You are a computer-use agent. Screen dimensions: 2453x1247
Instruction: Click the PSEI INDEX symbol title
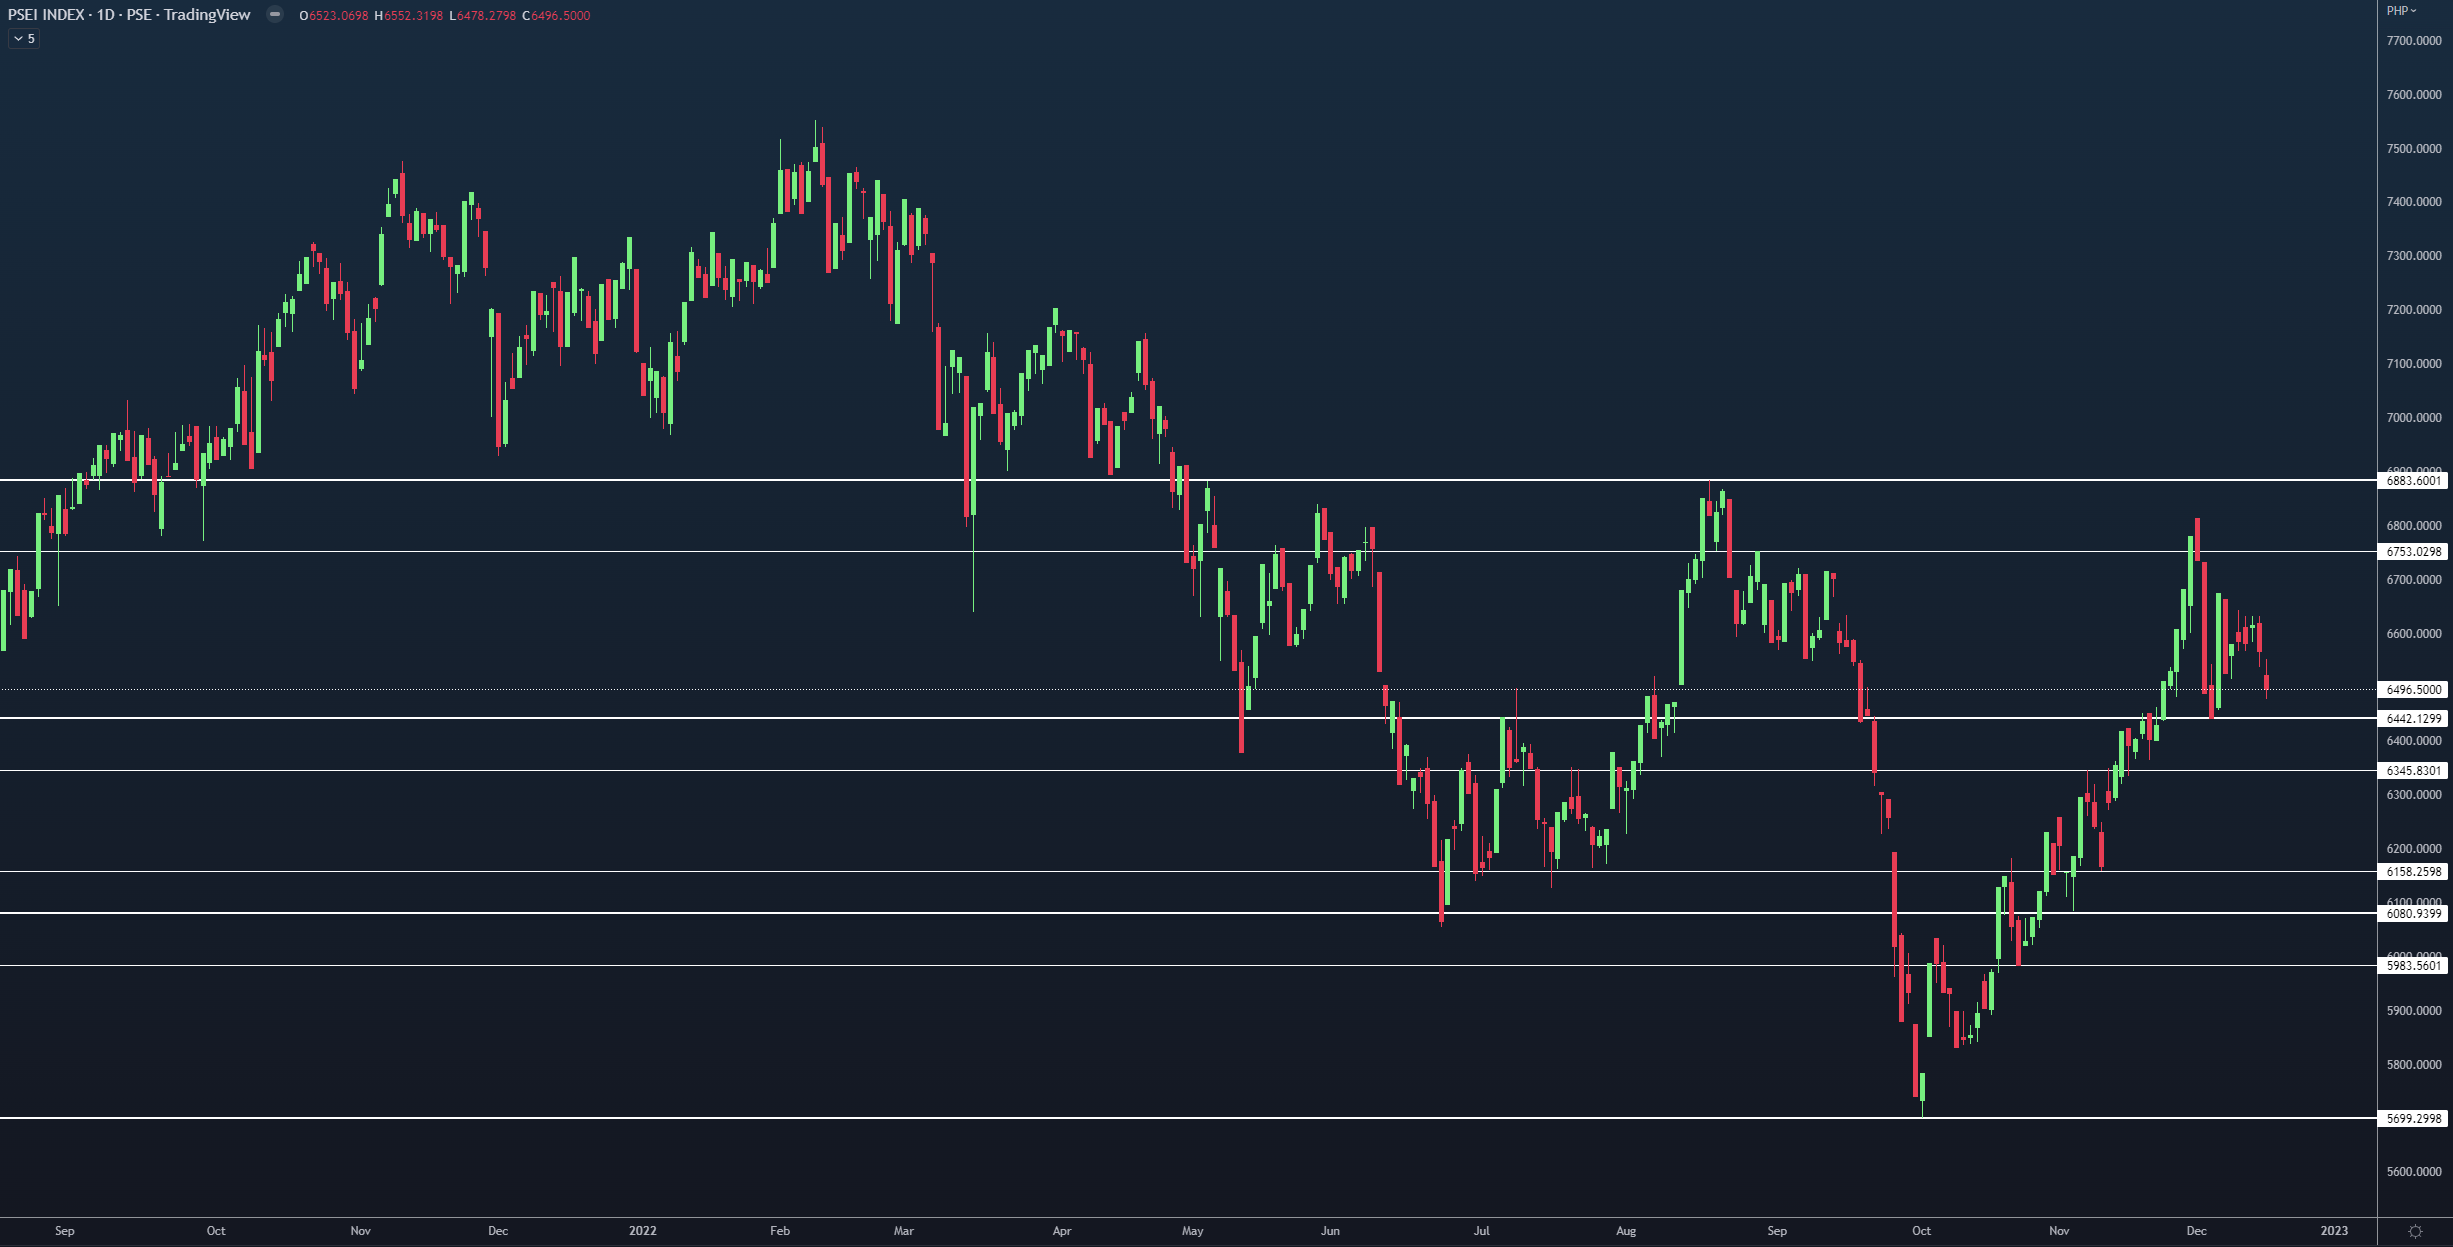47,15
